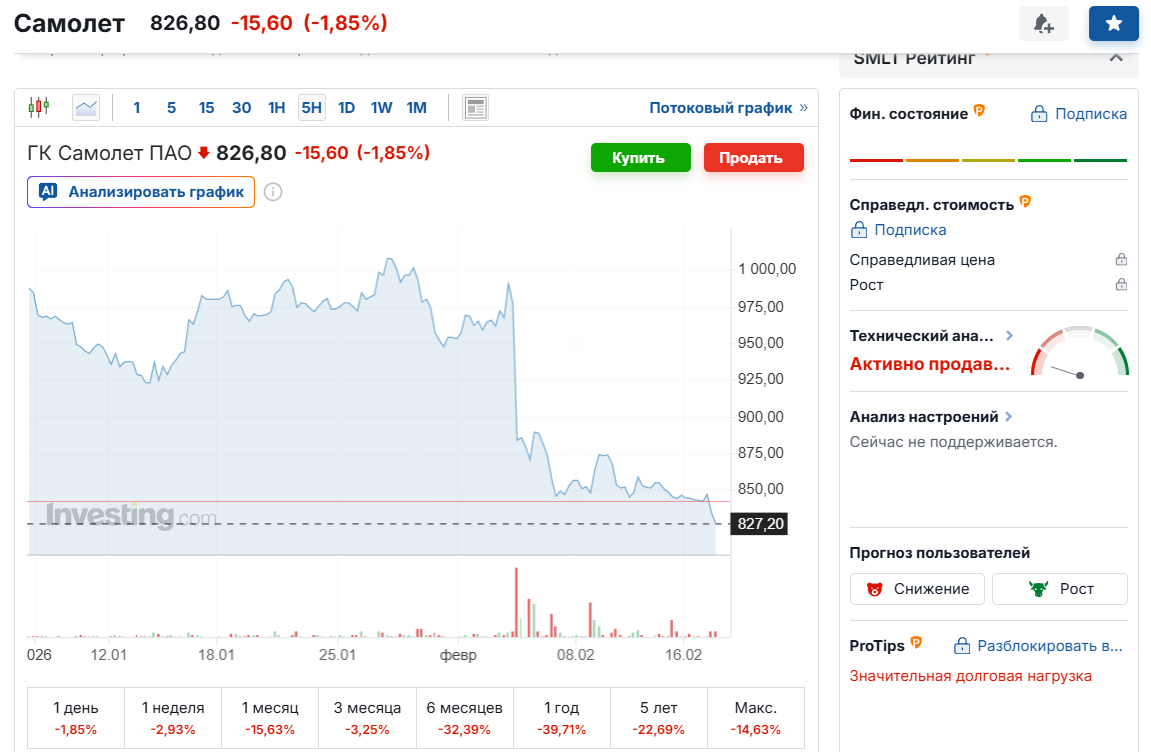
Task: Vote Снижение in user forecast
Action: coord(917,589)
